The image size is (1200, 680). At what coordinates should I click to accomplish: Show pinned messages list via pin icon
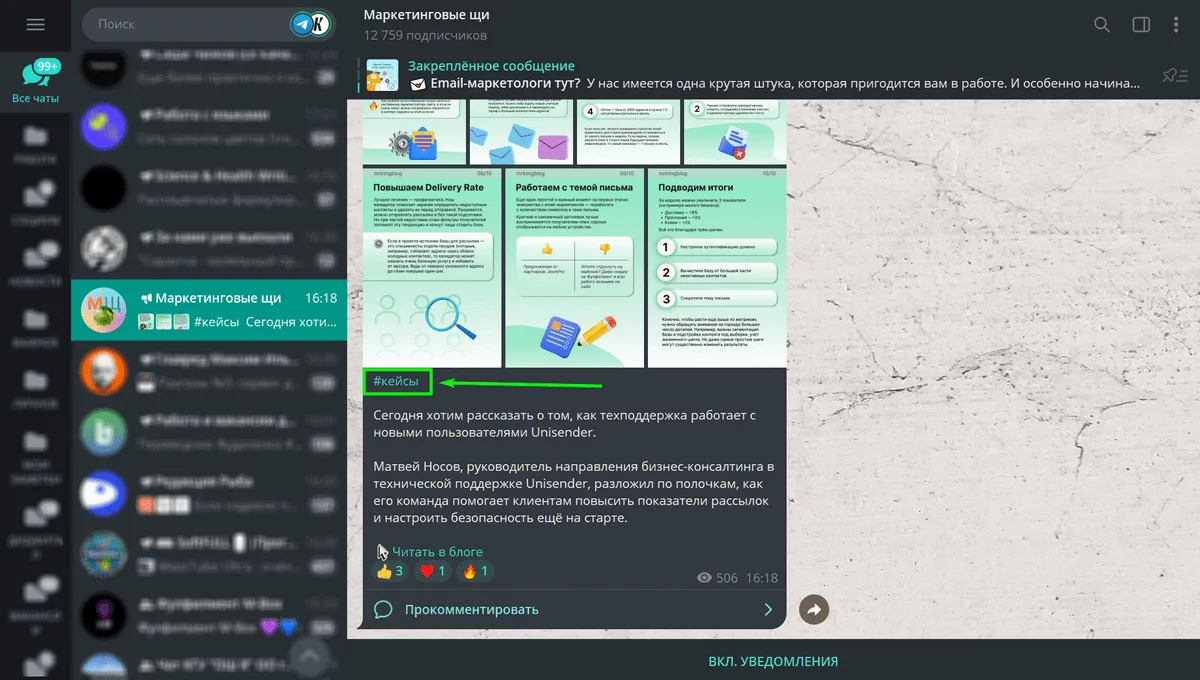point(1173,75)
